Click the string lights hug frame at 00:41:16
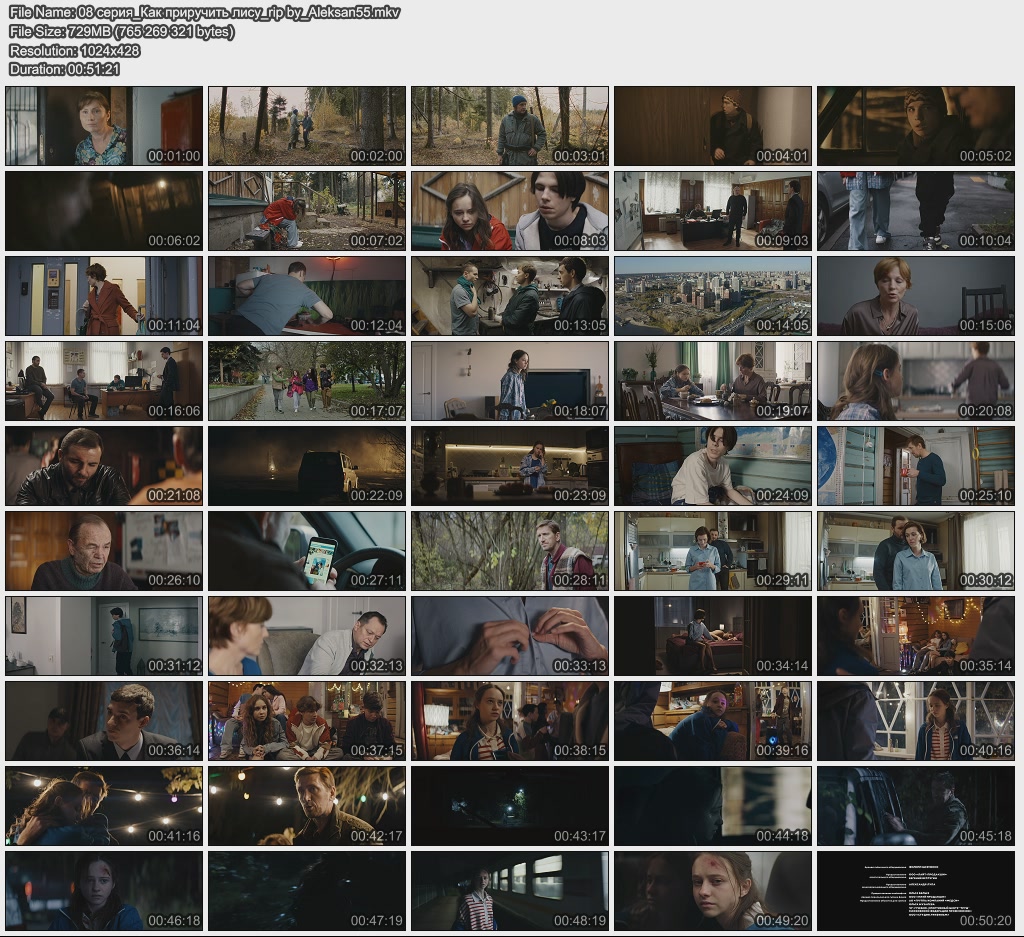The width and height of the screenshot is (1024, 937). (104, 806)
